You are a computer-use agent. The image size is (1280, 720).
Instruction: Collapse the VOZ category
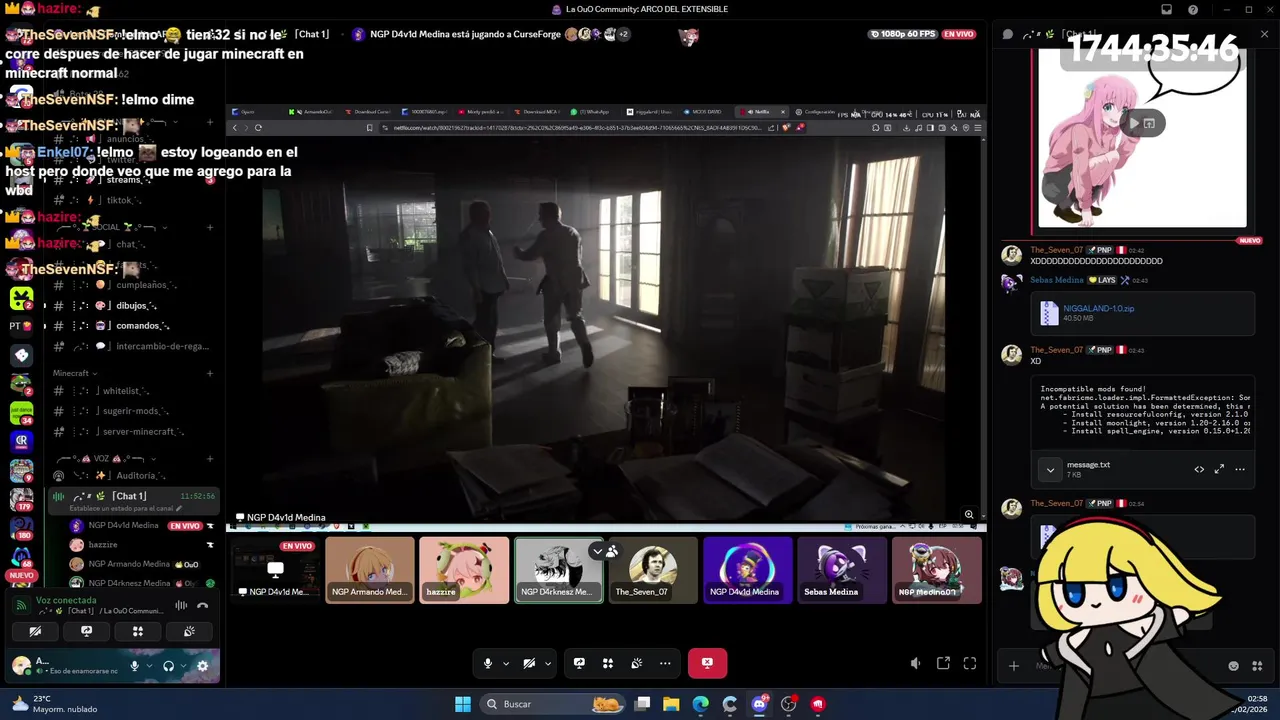point(106,459)
